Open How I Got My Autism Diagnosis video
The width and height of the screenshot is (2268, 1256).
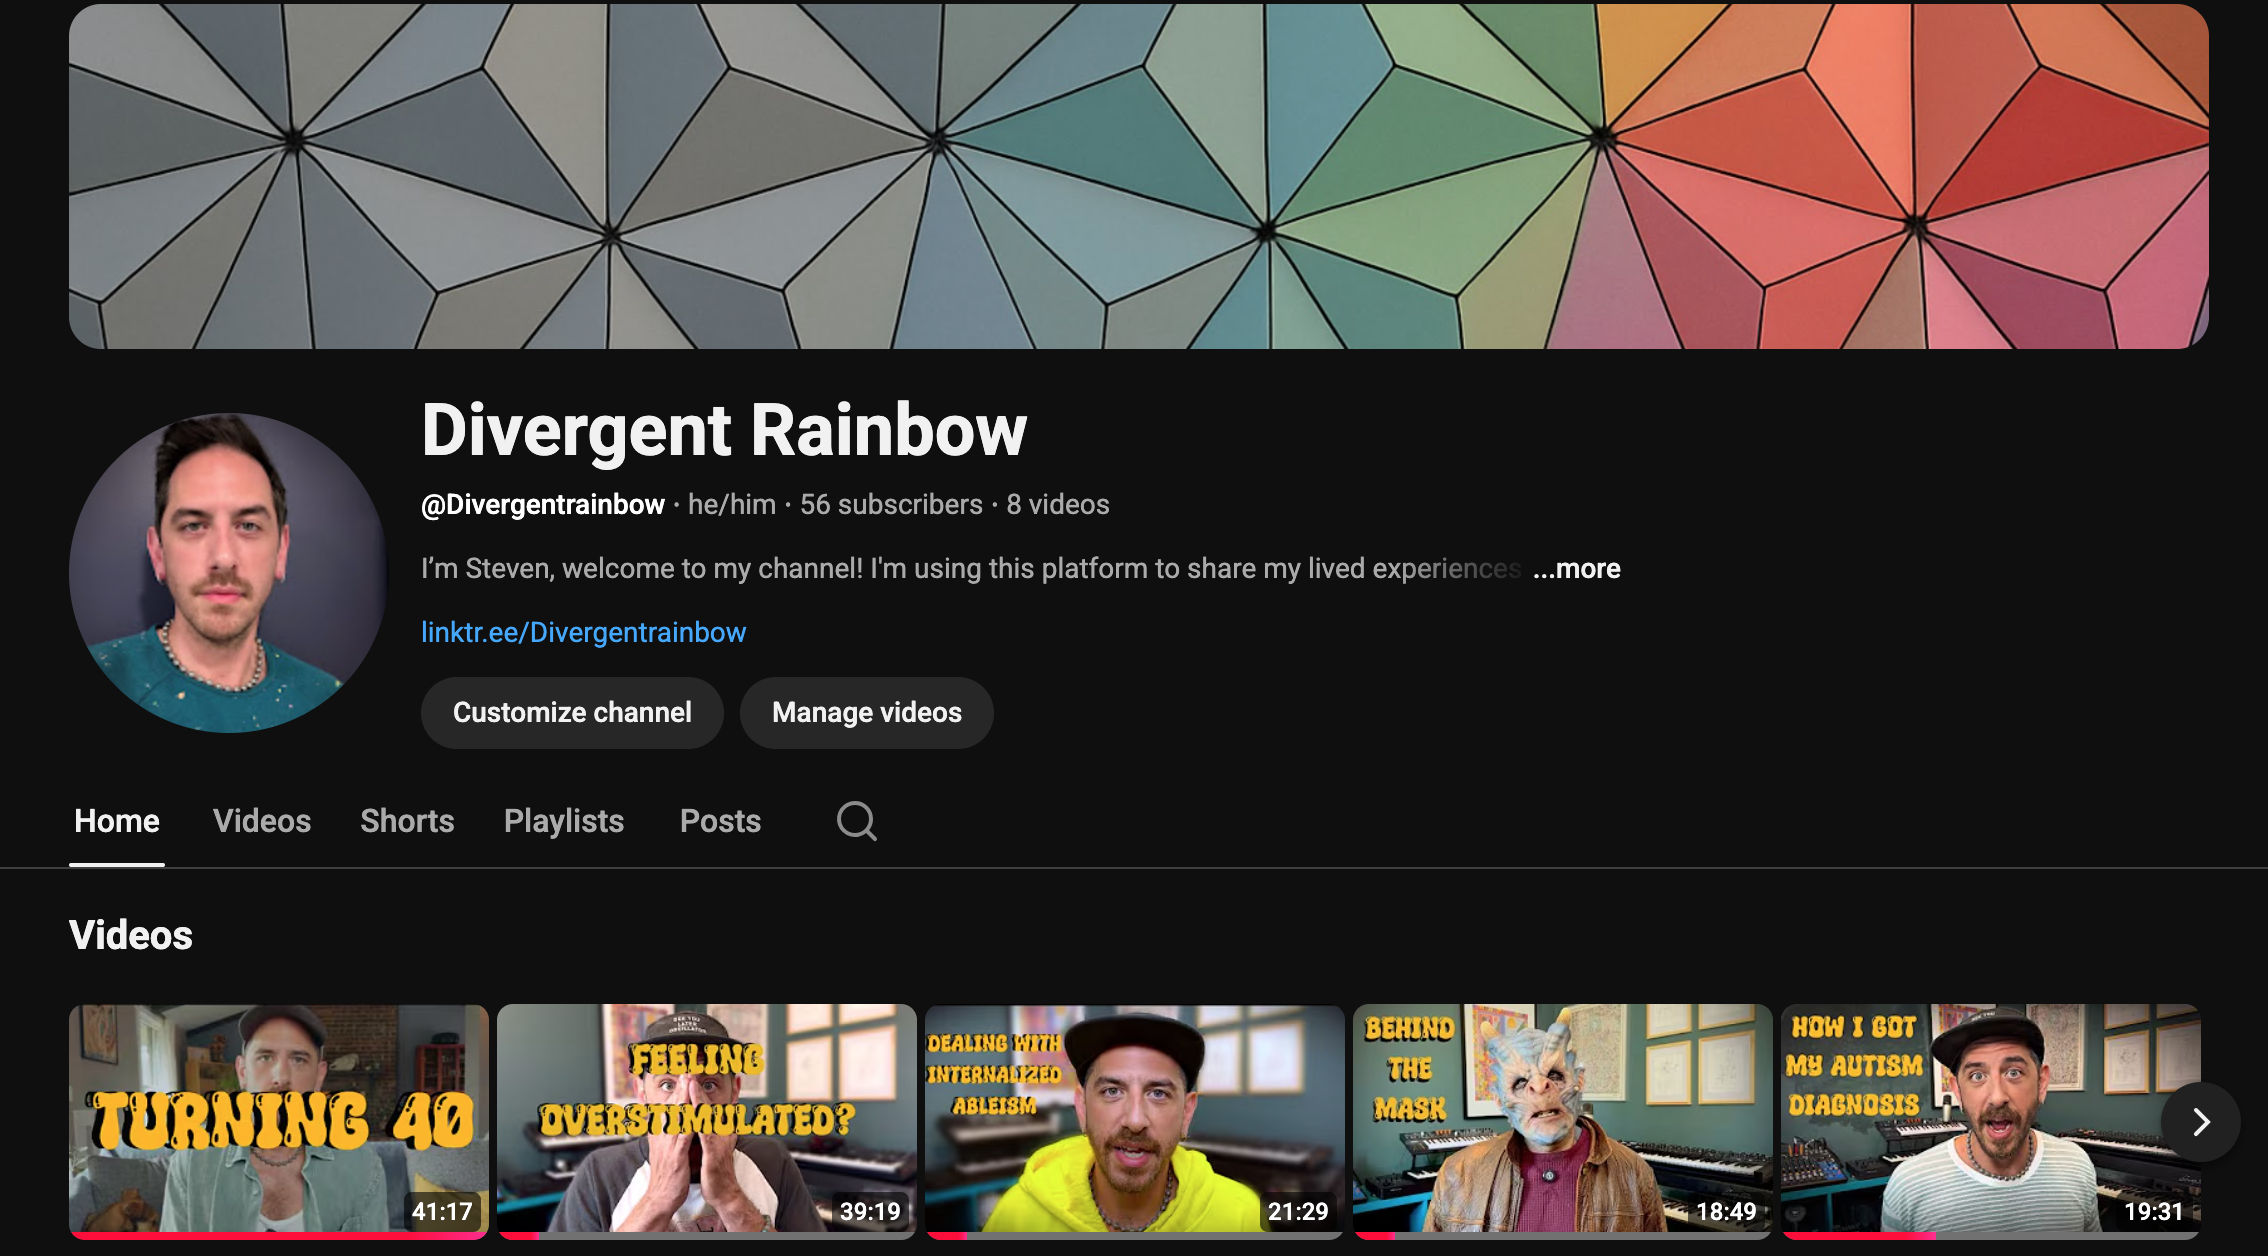[1970, 1118]
